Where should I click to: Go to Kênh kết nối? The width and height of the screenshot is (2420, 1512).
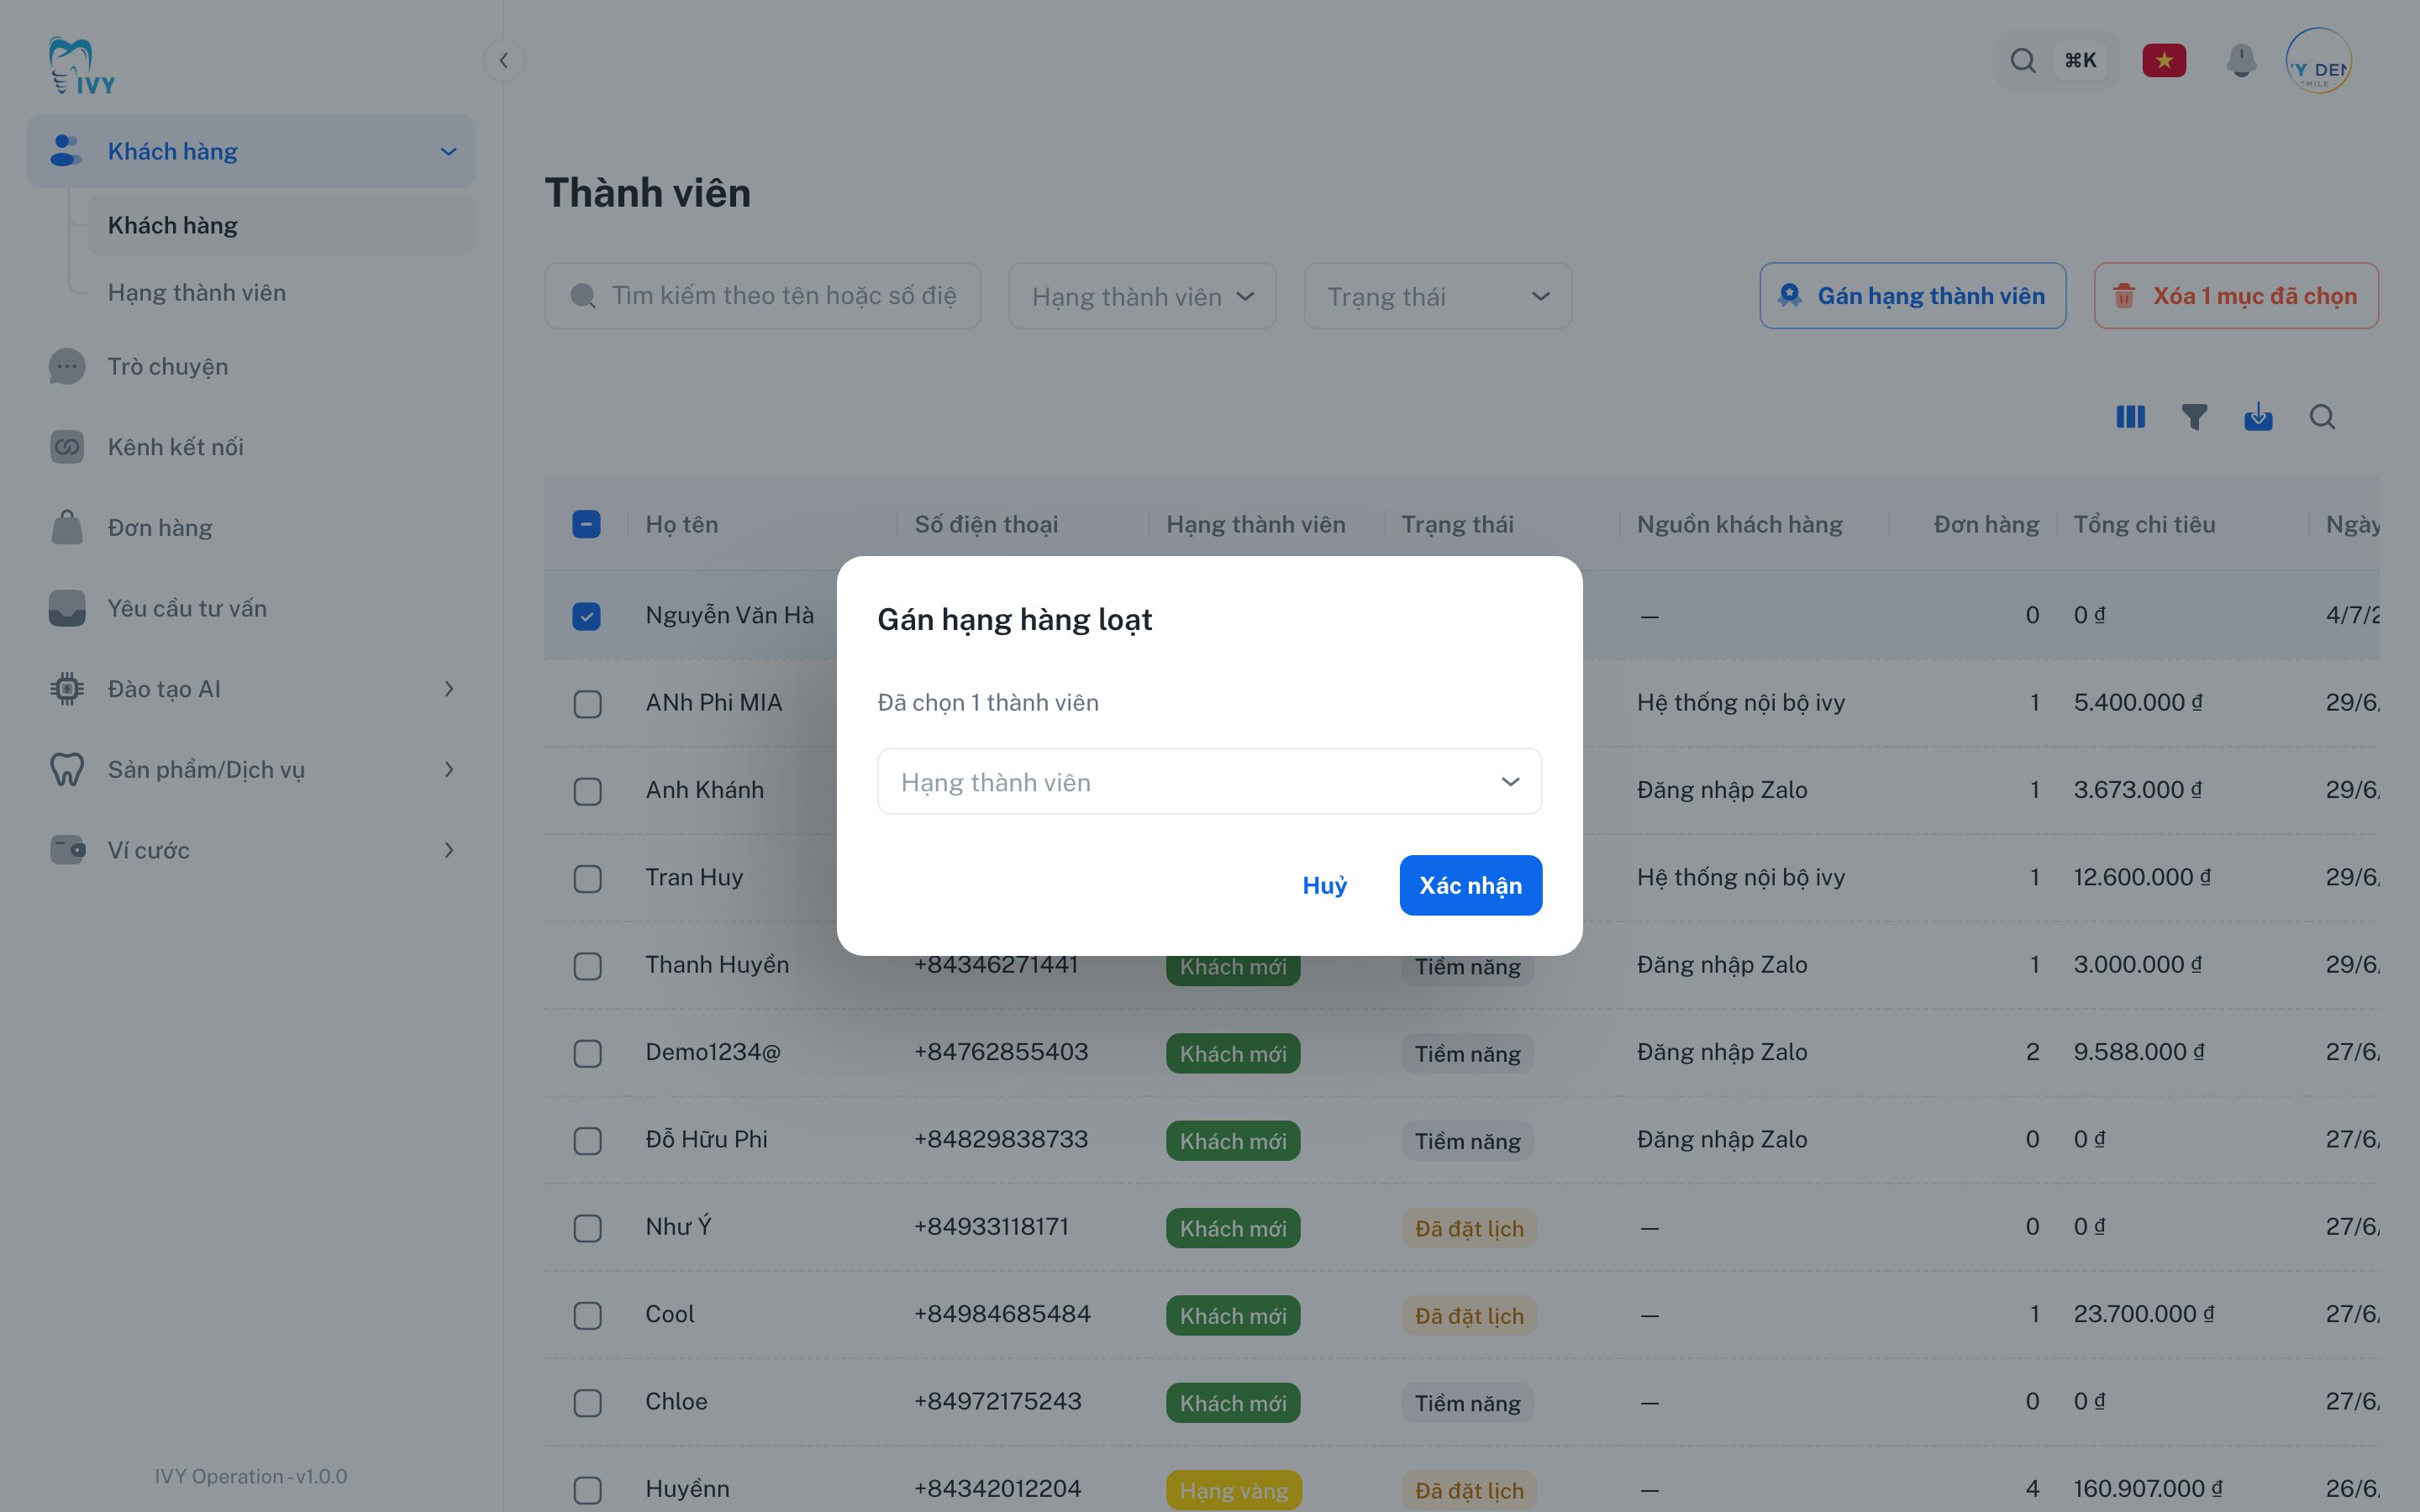pos(251,447)
